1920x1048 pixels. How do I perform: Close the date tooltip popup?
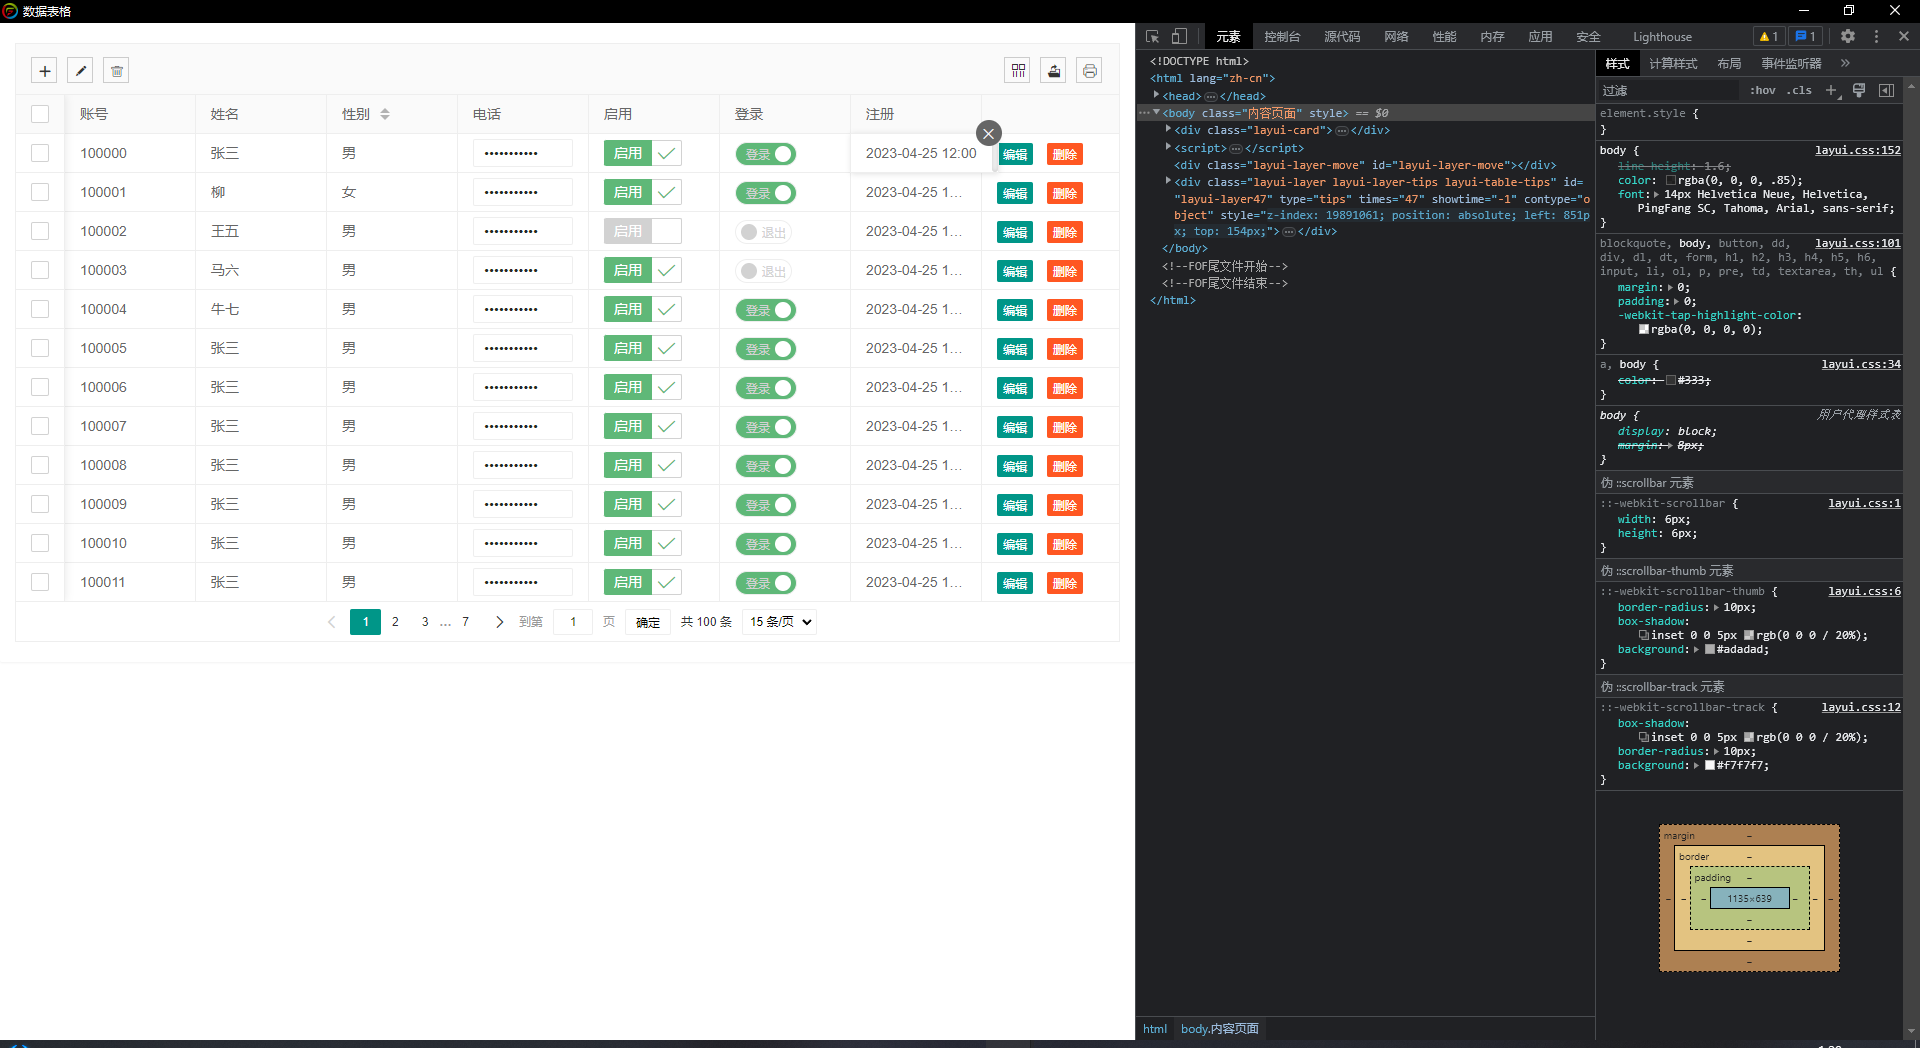point(989,133)
